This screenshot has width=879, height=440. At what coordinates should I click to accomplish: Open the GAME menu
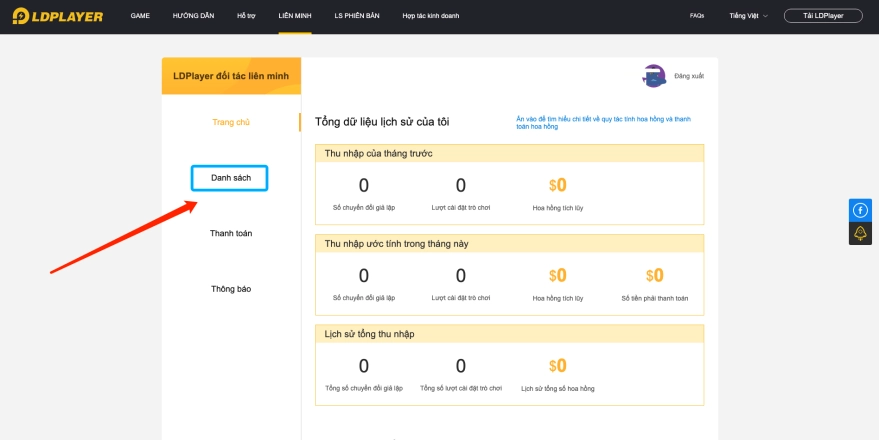tap(140, 16)
